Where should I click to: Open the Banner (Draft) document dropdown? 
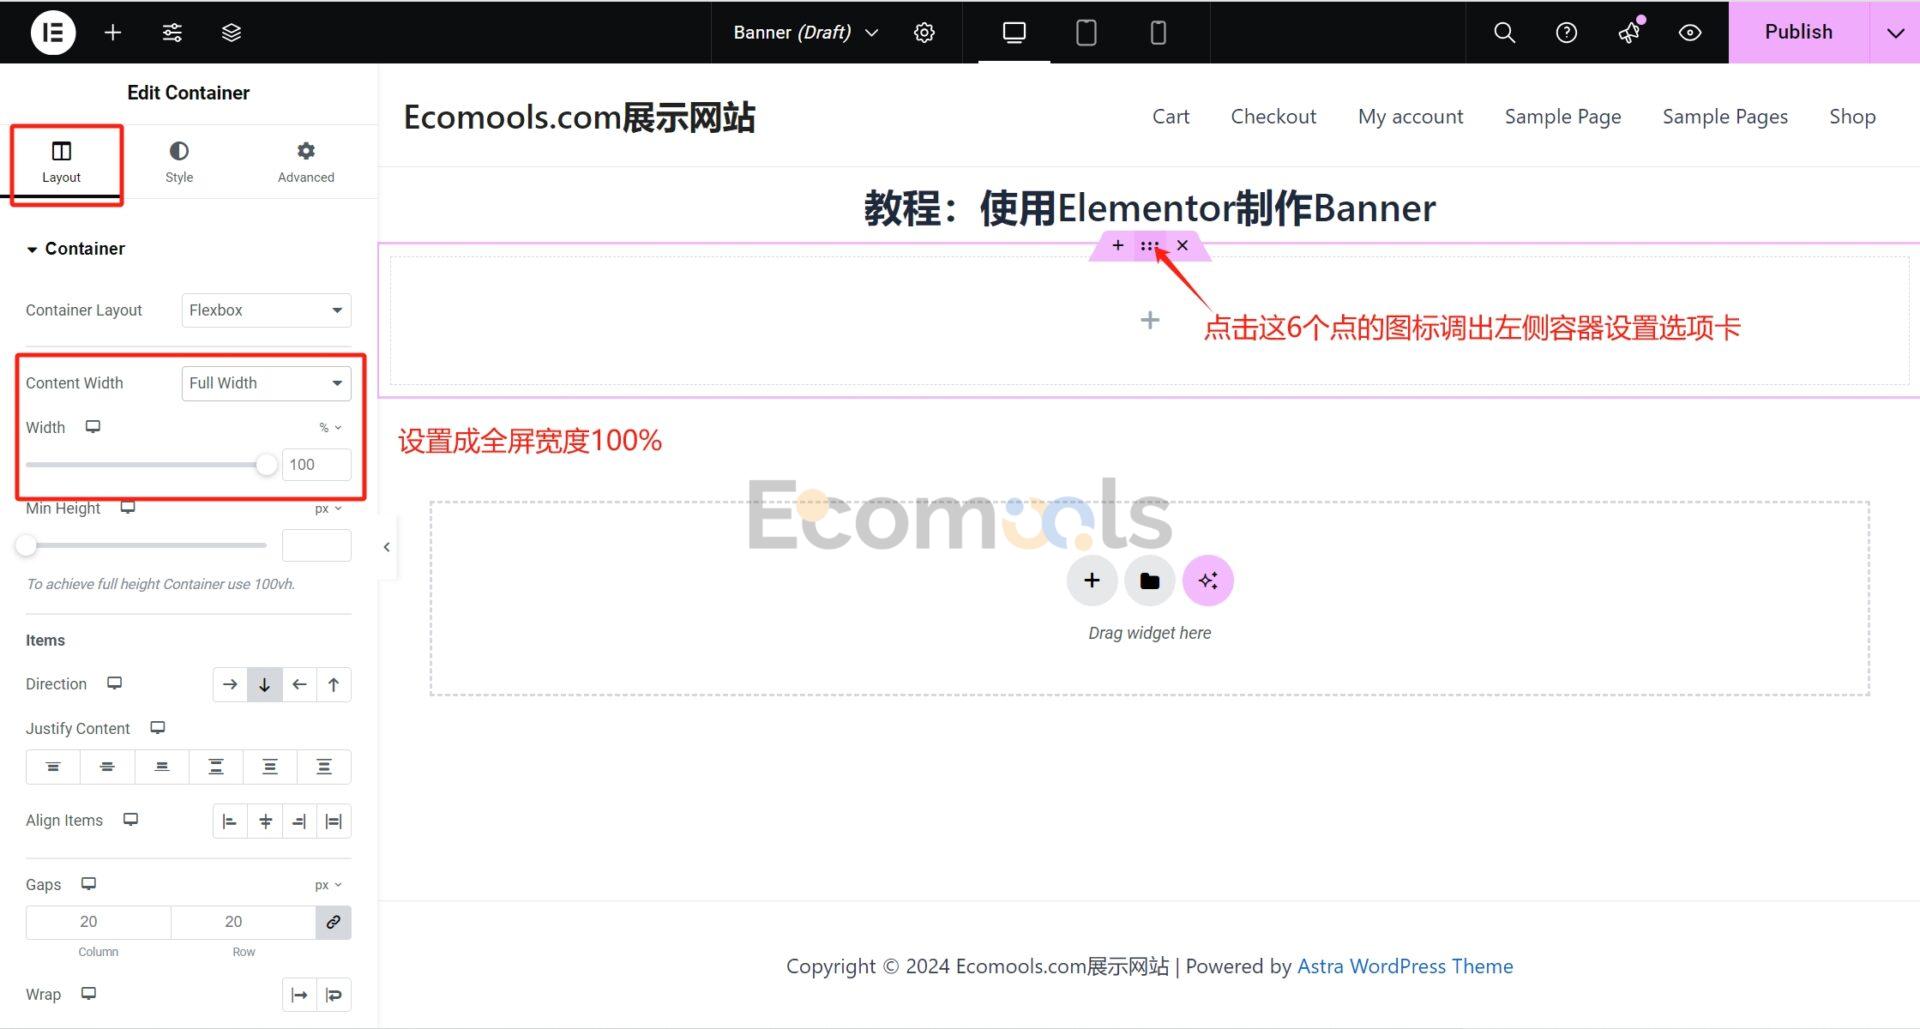pyautogui.click(x=806, y=32)
